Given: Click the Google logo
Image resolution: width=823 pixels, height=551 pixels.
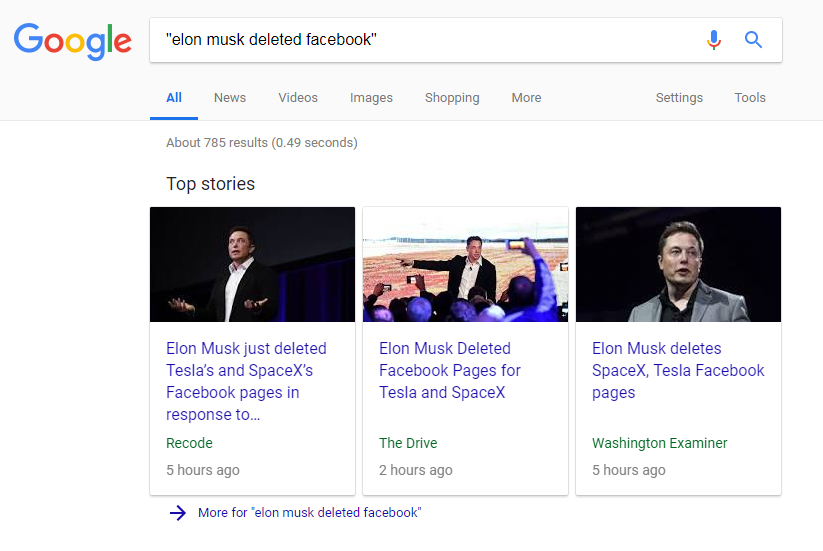Looking at the screenshot, I should pos(72,41).
